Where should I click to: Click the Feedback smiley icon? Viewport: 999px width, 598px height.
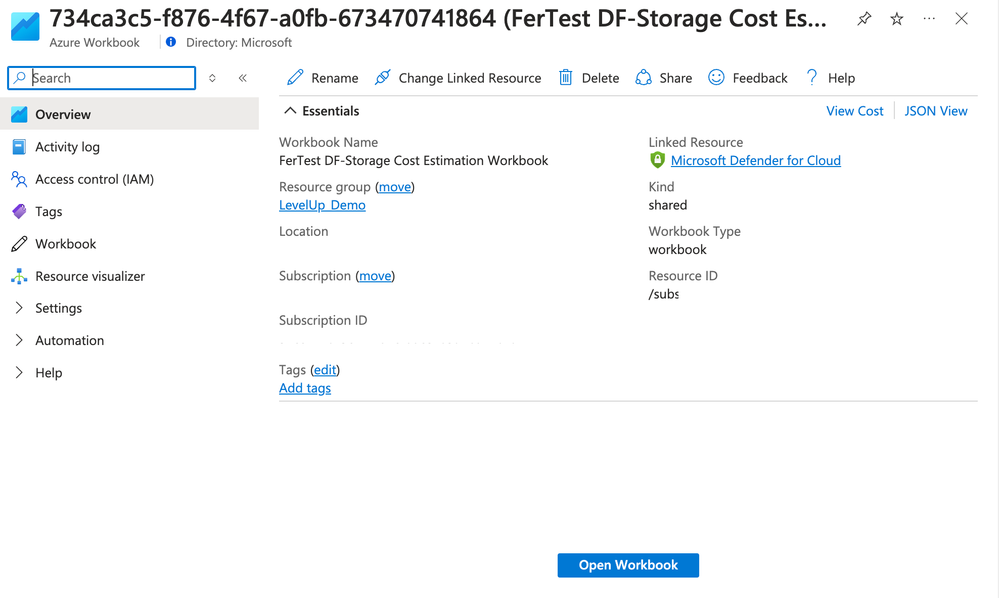pos(716,78)
